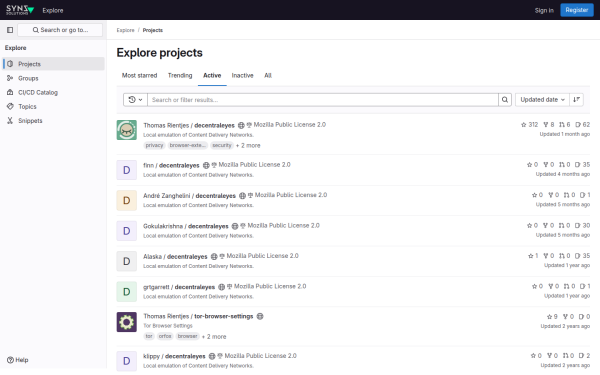This screenshot has width=600, height=375.
Task: Open finn / decentraleyes project
Action: pos(171,165)
